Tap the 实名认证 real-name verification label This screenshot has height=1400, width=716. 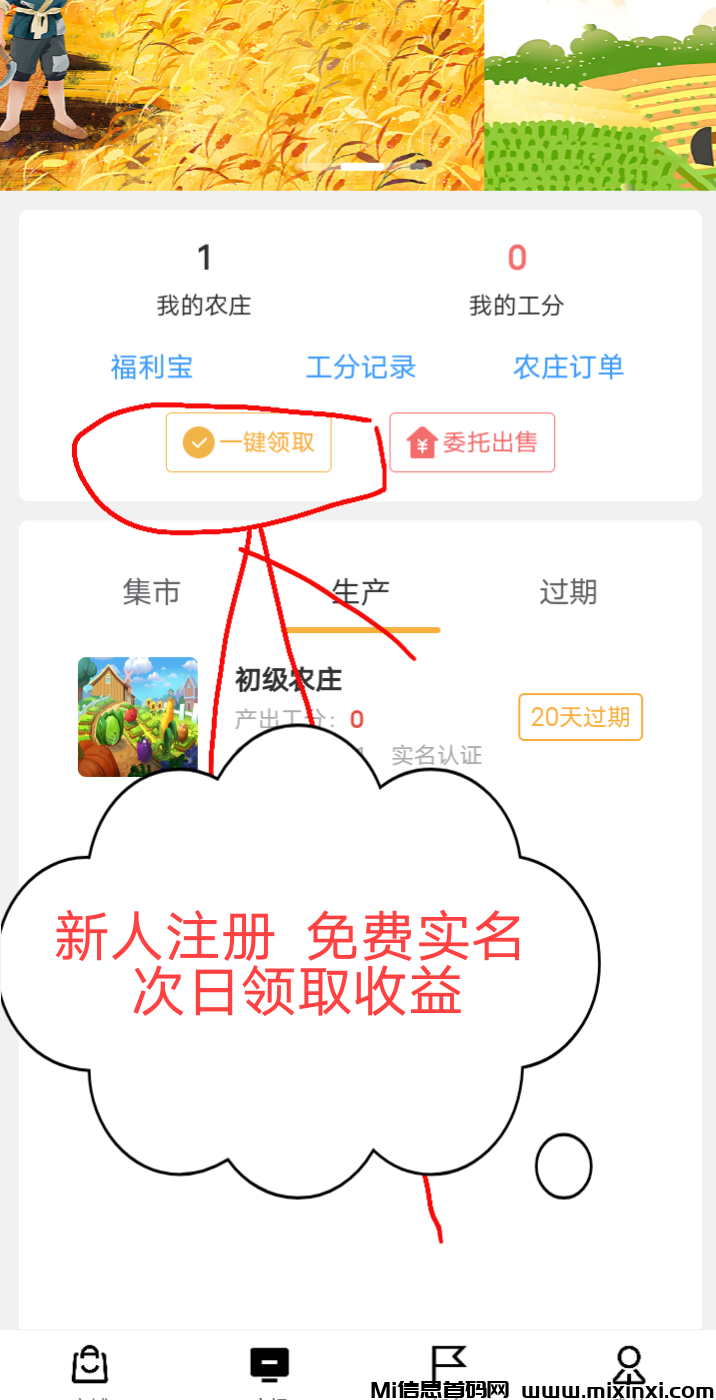click(x=436, y=755)
